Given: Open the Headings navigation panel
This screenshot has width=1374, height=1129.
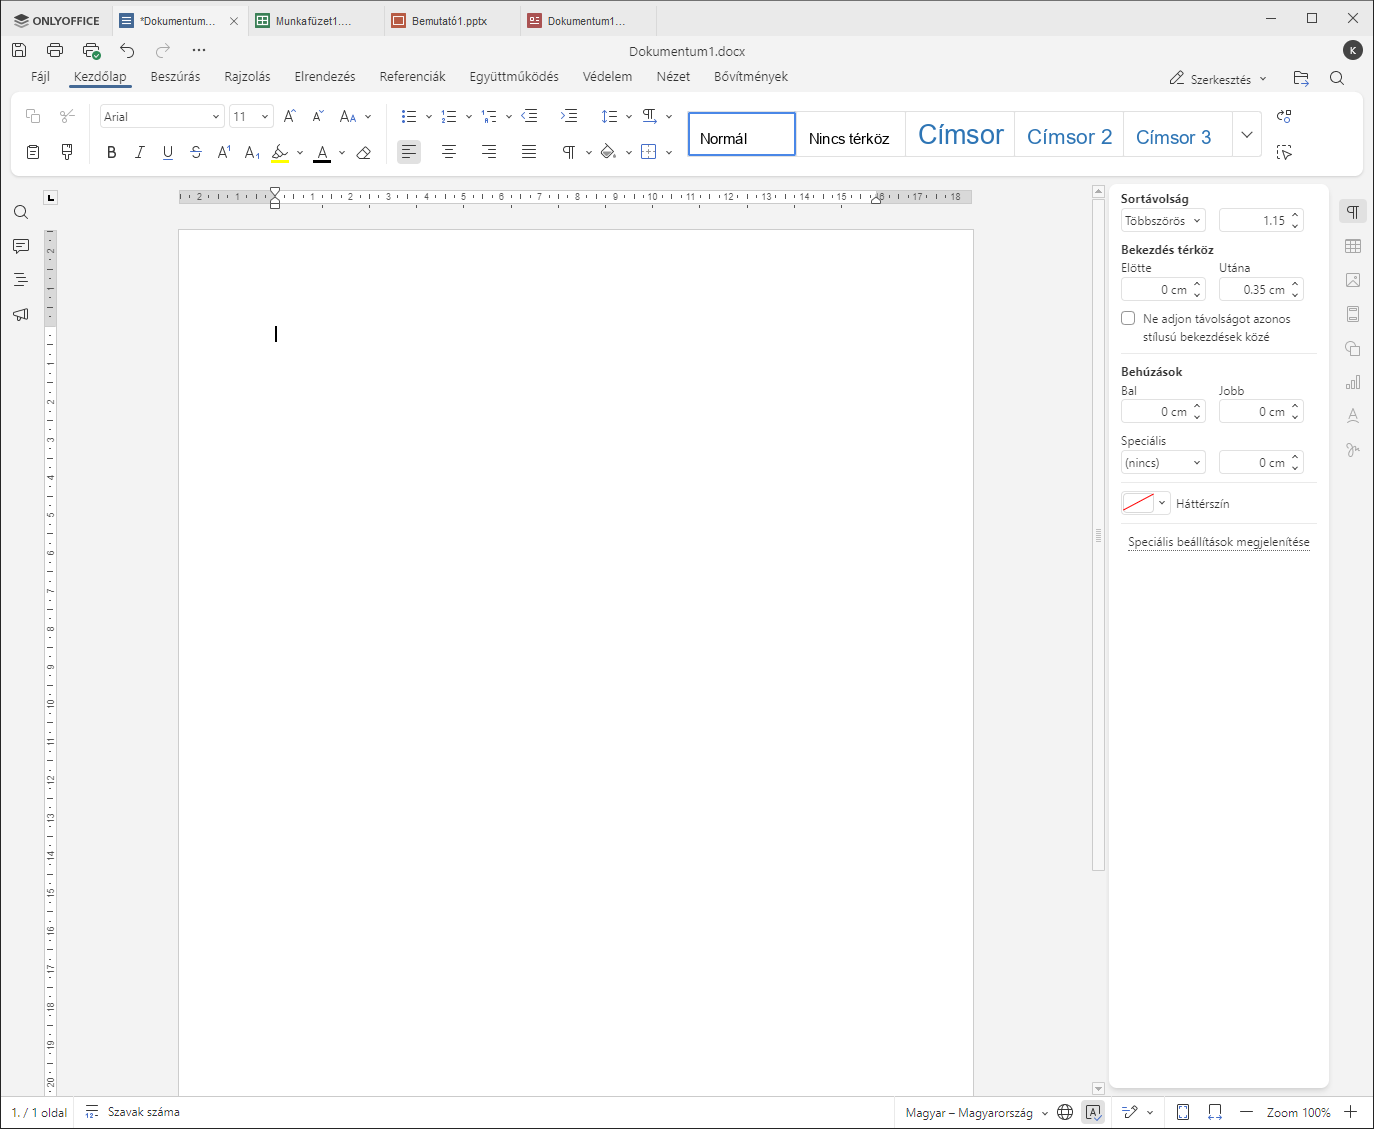Looking at the screenshot, I should click(20, 280).
